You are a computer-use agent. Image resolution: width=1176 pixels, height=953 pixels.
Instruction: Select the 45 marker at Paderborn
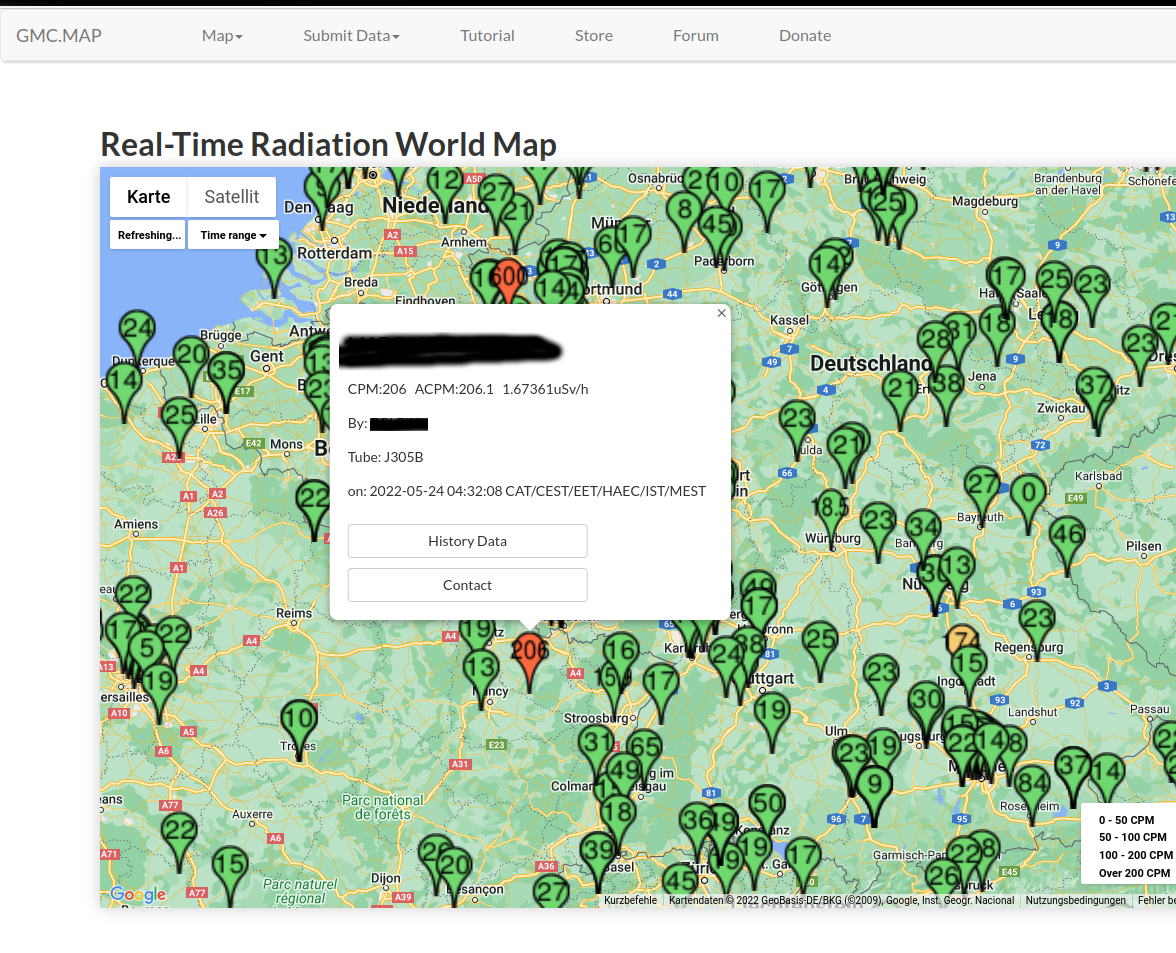pyautogui.click(x=718, y=227)
